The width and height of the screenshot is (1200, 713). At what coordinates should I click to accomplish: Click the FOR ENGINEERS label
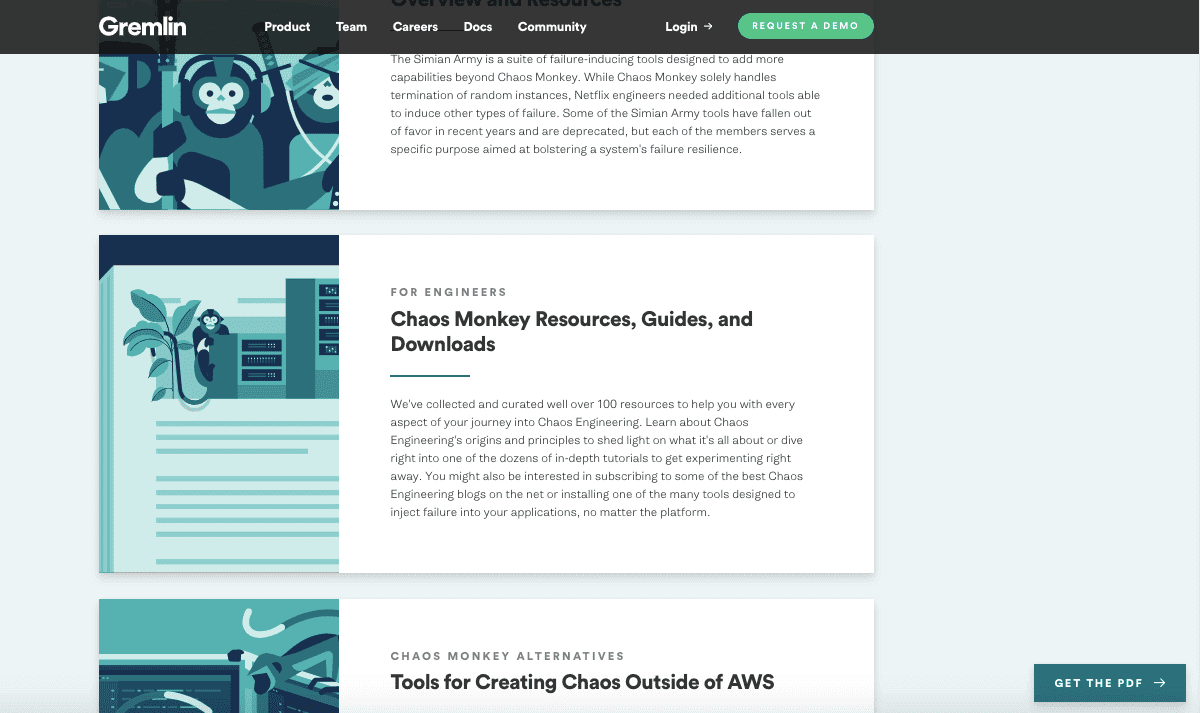point(449,292)
